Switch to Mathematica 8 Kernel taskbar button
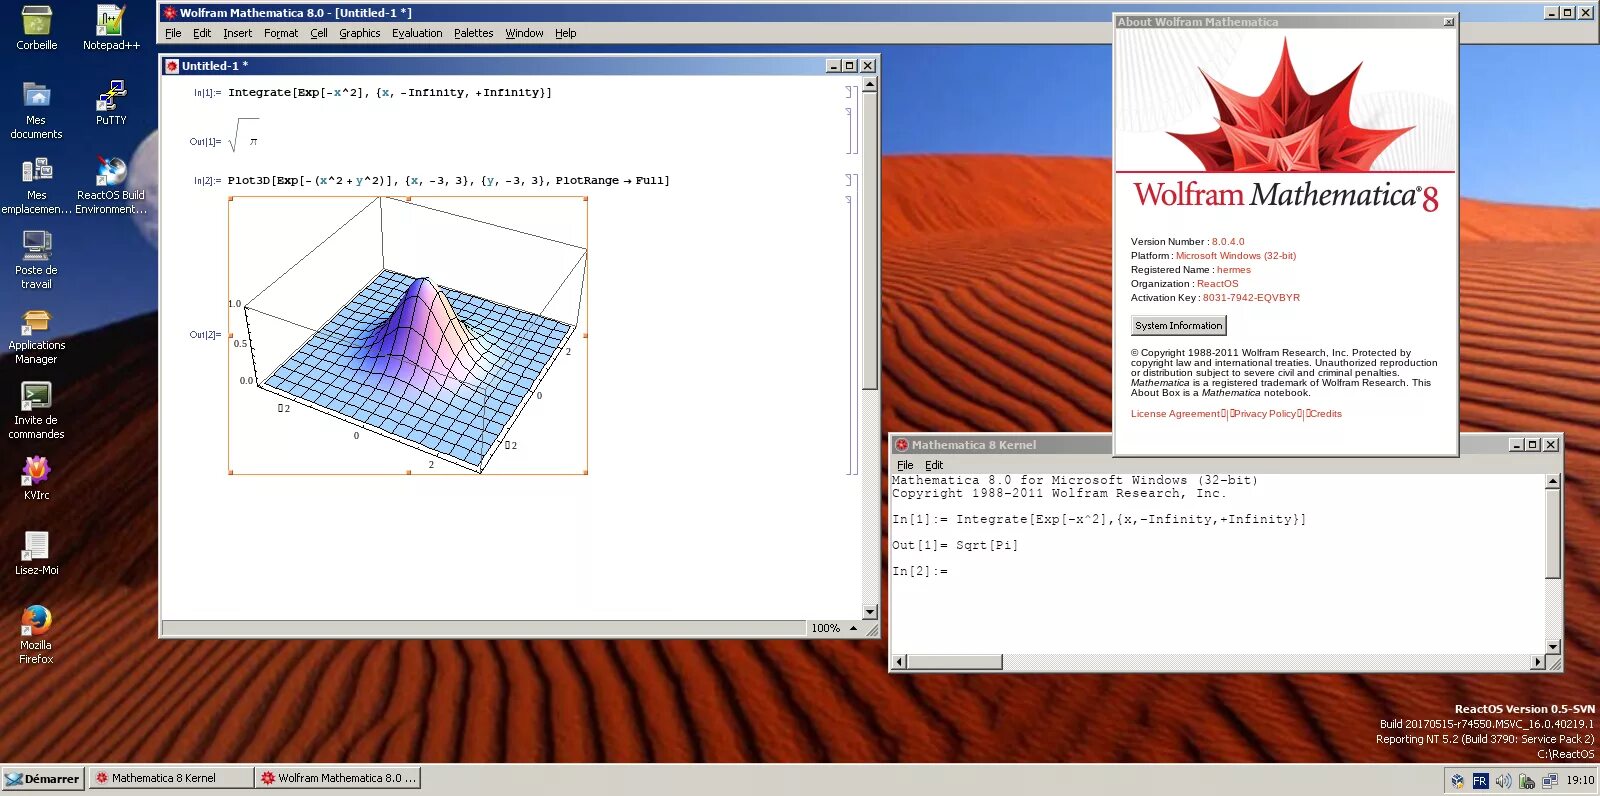Image resolution: width=1600 pixels, height=796 pixels. click(x=169, y=778)
